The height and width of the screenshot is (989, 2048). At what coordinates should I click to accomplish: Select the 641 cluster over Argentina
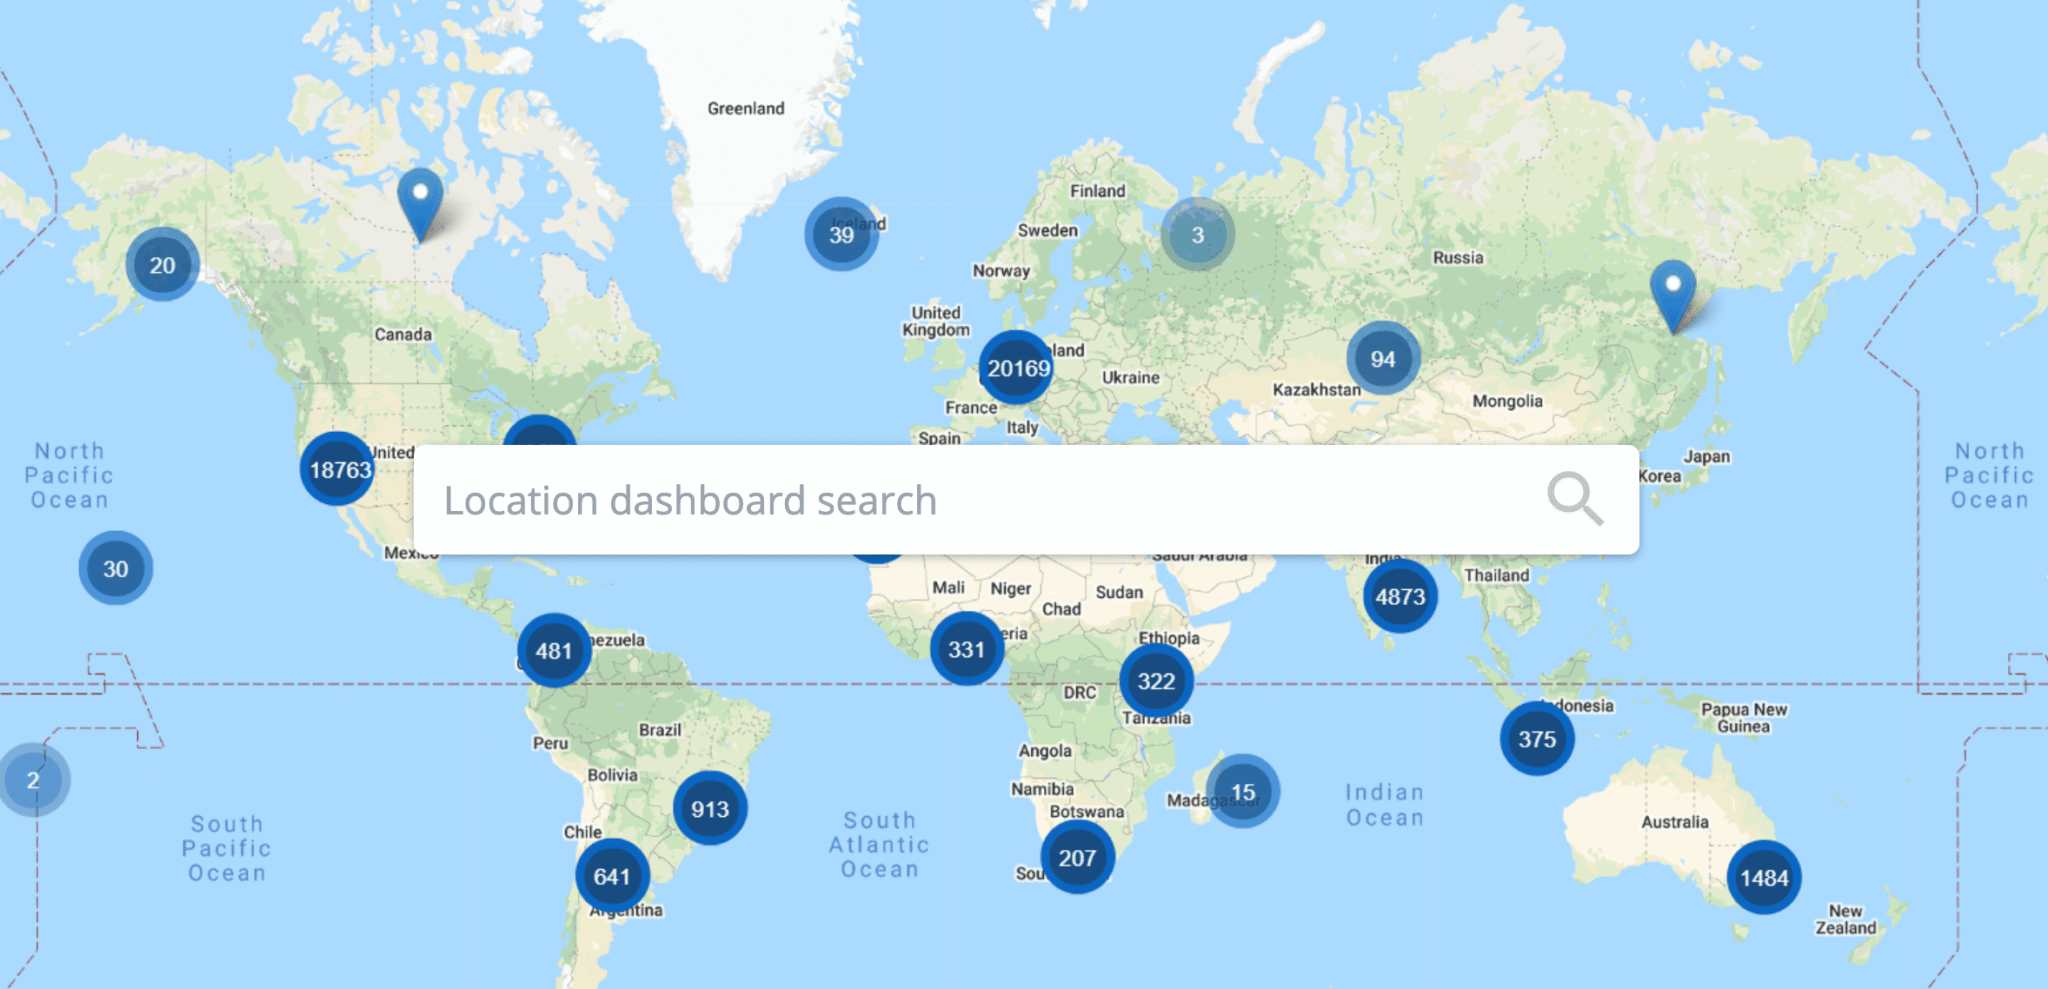(612, 877)
